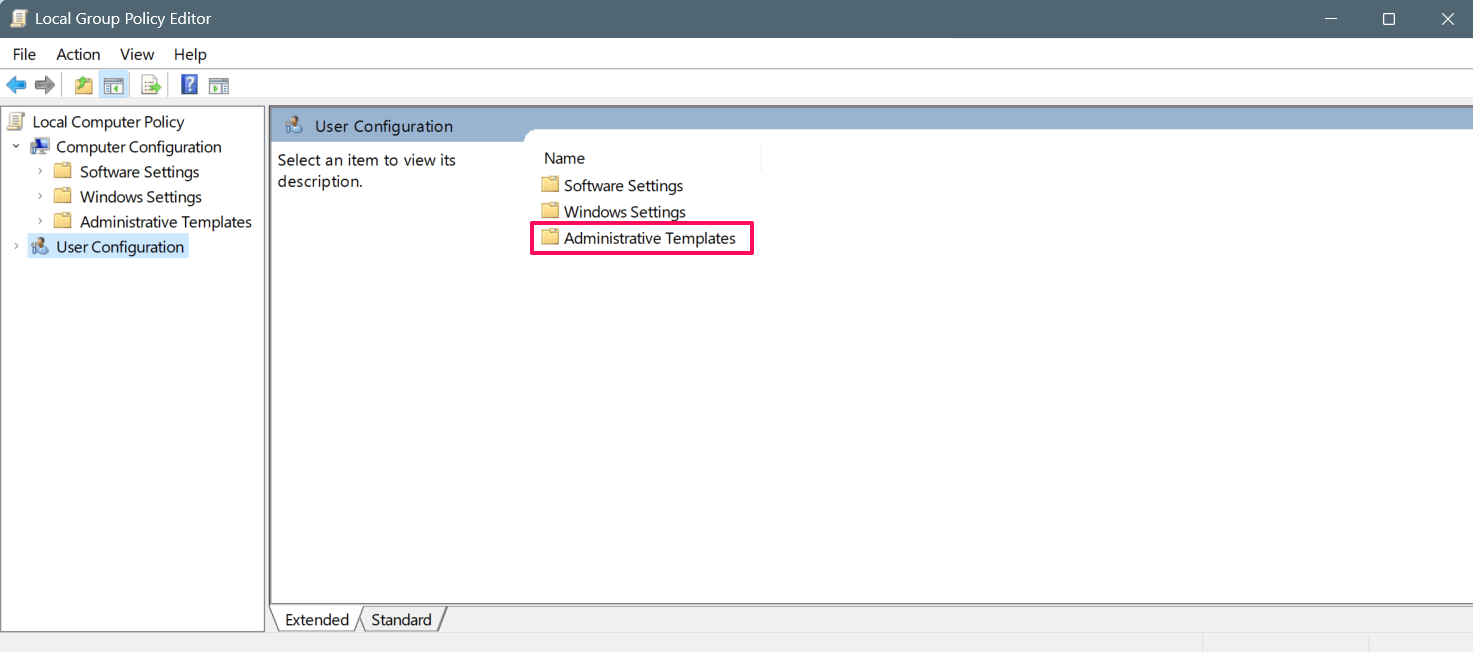Select Administrative Templates label in the tree
The width and height of the screenshot is (1473, 652).
[166, 222]
